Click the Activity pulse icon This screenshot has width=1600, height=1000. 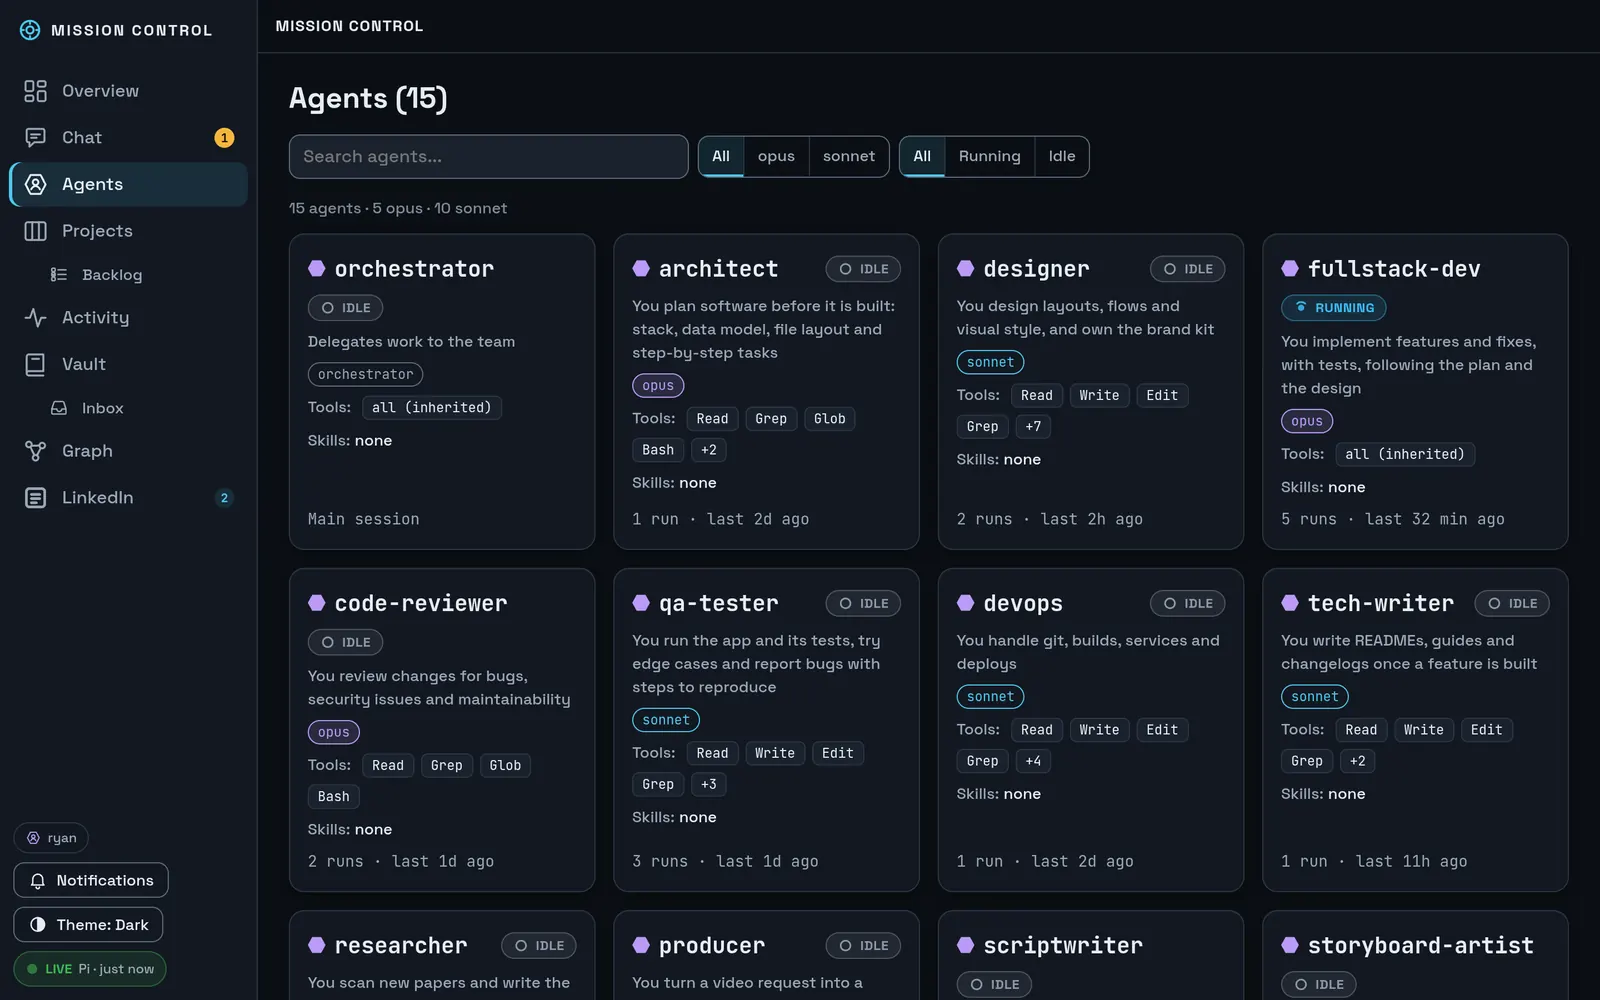(35, 318)
